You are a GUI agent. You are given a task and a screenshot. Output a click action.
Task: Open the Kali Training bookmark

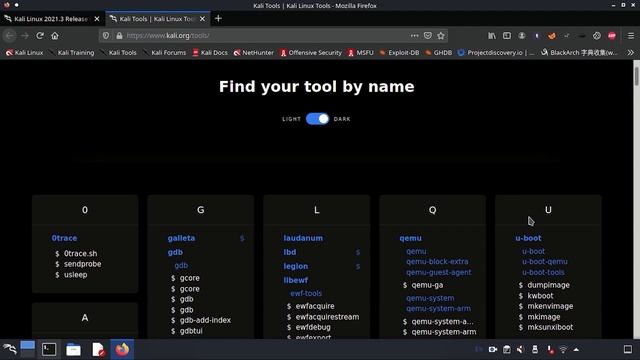click(72, 53)
